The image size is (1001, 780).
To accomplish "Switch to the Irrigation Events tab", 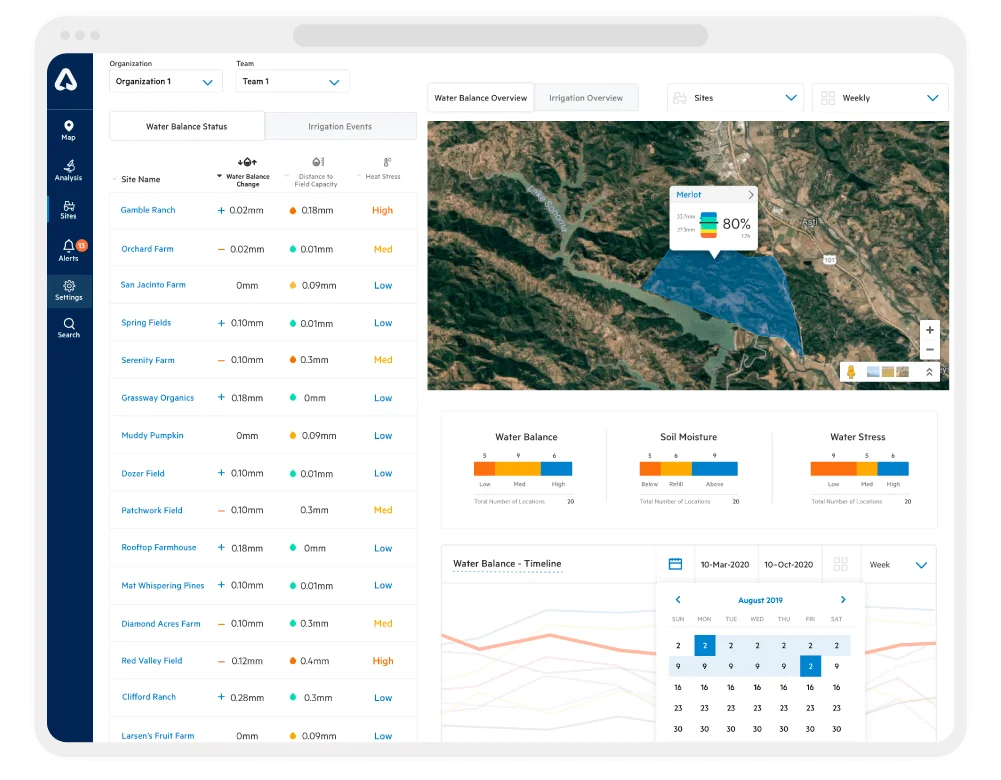I will [x=340, y=126].
